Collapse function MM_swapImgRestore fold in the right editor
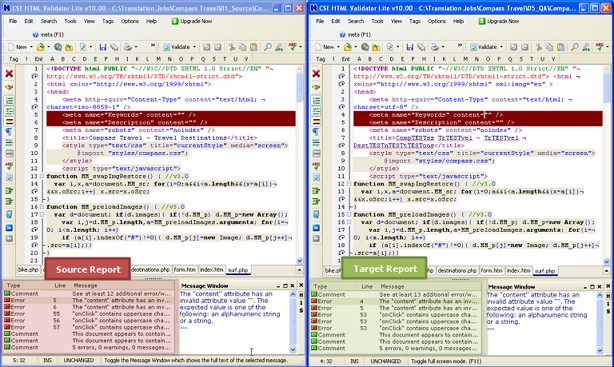Viewport: 614px width, 367px height. click(x=349, y=184)
